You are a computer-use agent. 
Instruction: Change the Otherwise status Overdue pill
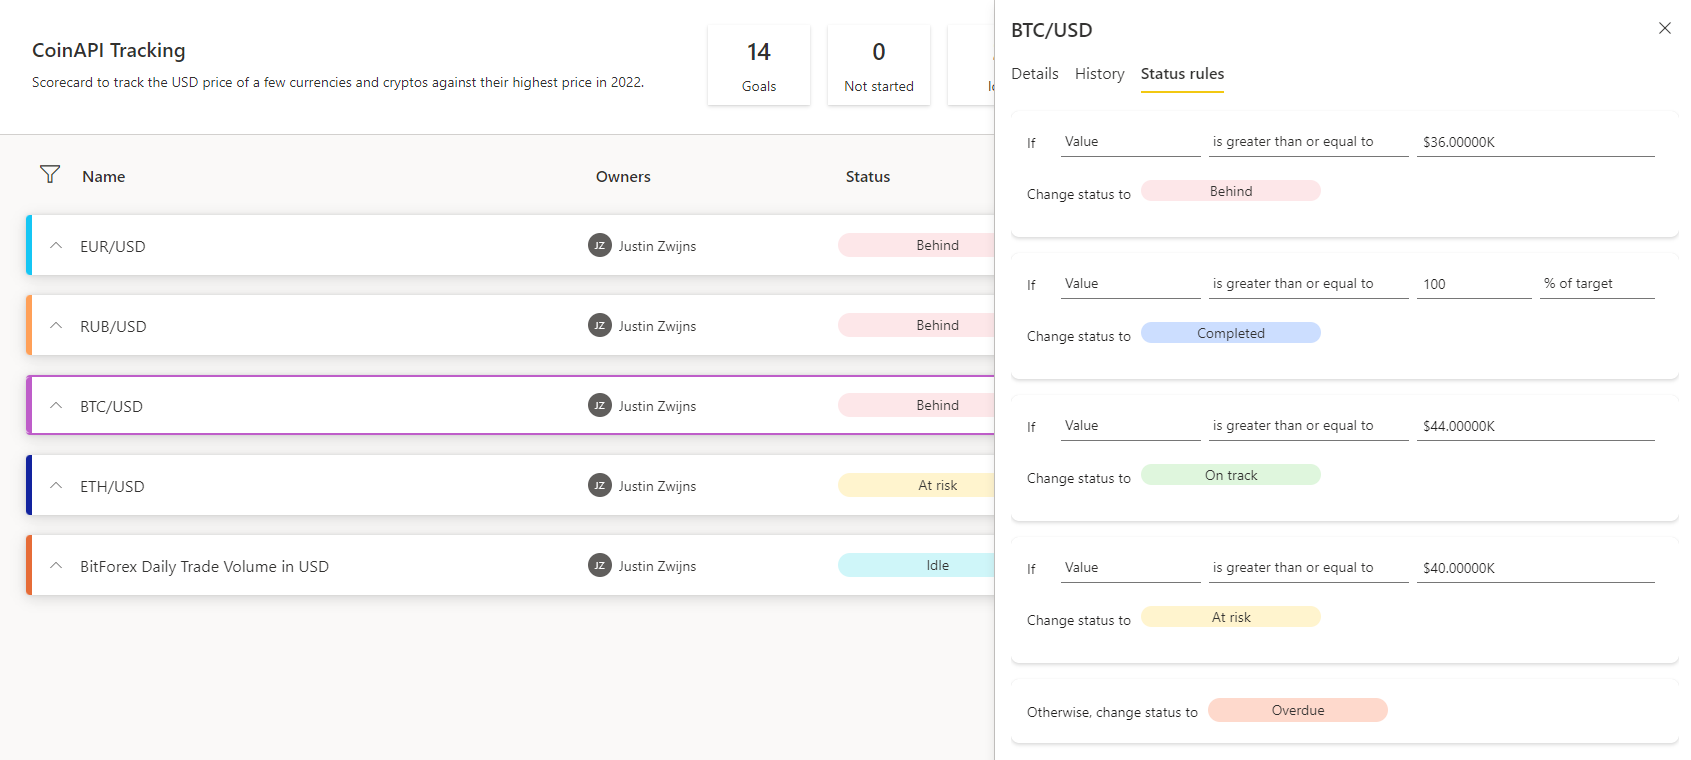click(x=1297, y=710)
